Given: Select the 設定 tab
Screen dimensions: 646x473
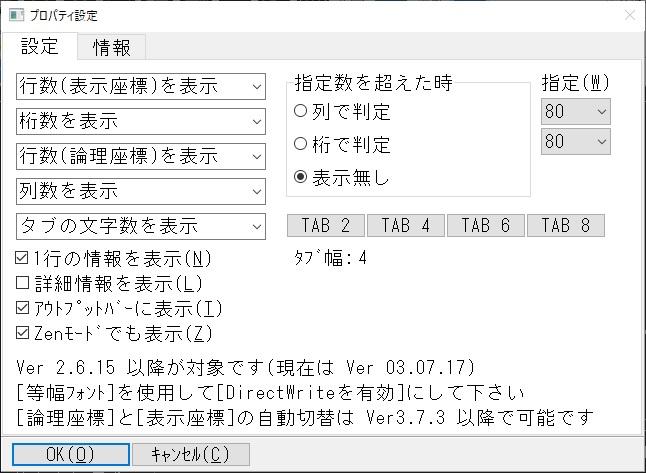Looking at the screenshot, I should pos(40,47).
